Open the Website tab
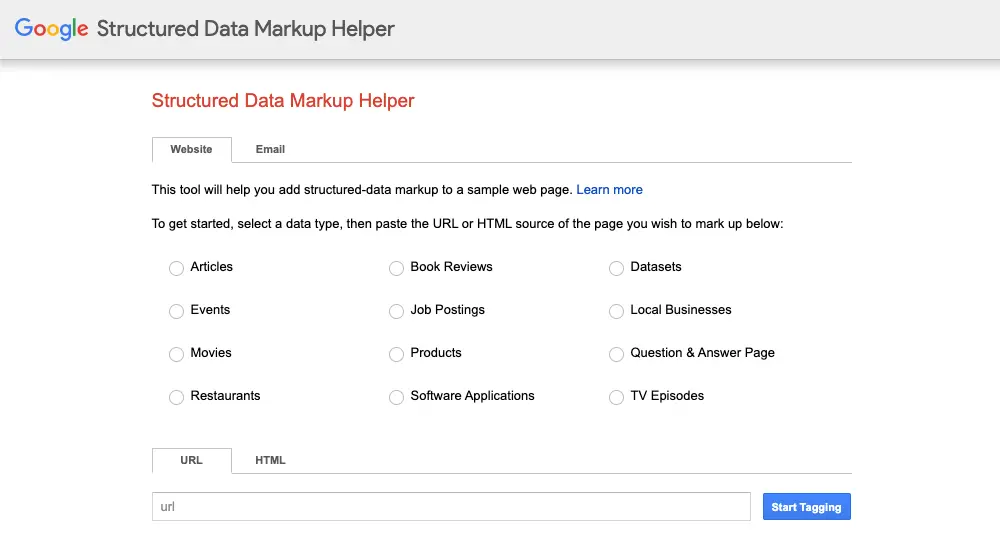Image resolution: width=1000 pixels, height=560 pixels. (x=191, y=149)
